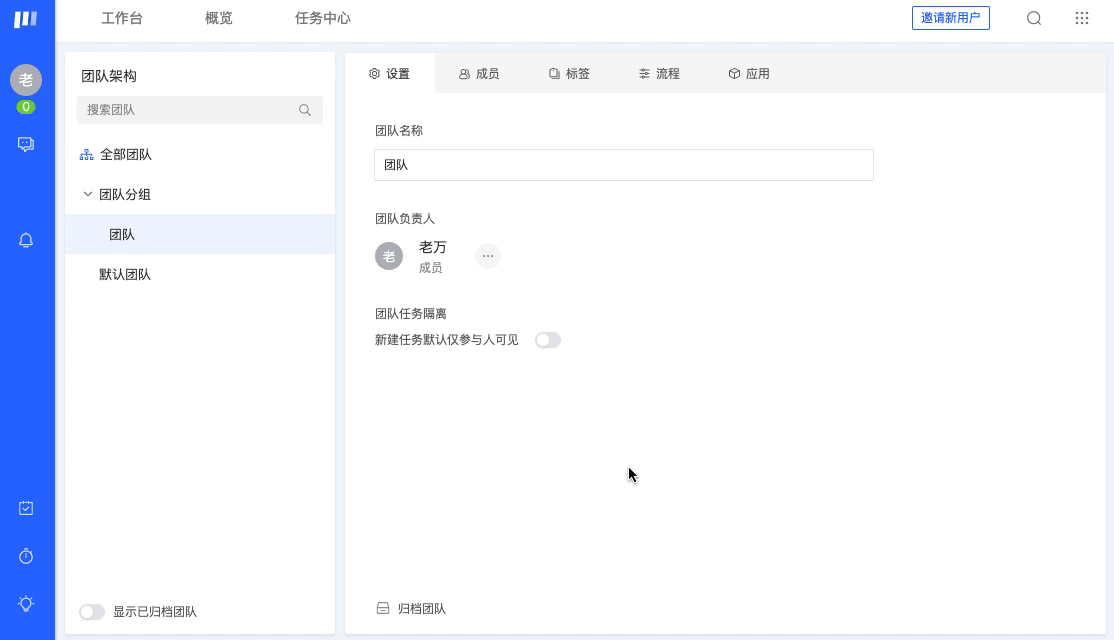The image size is (1114, 640).
Task: Click the 团队任务隔离 section label
Action: tap(411, 314)
